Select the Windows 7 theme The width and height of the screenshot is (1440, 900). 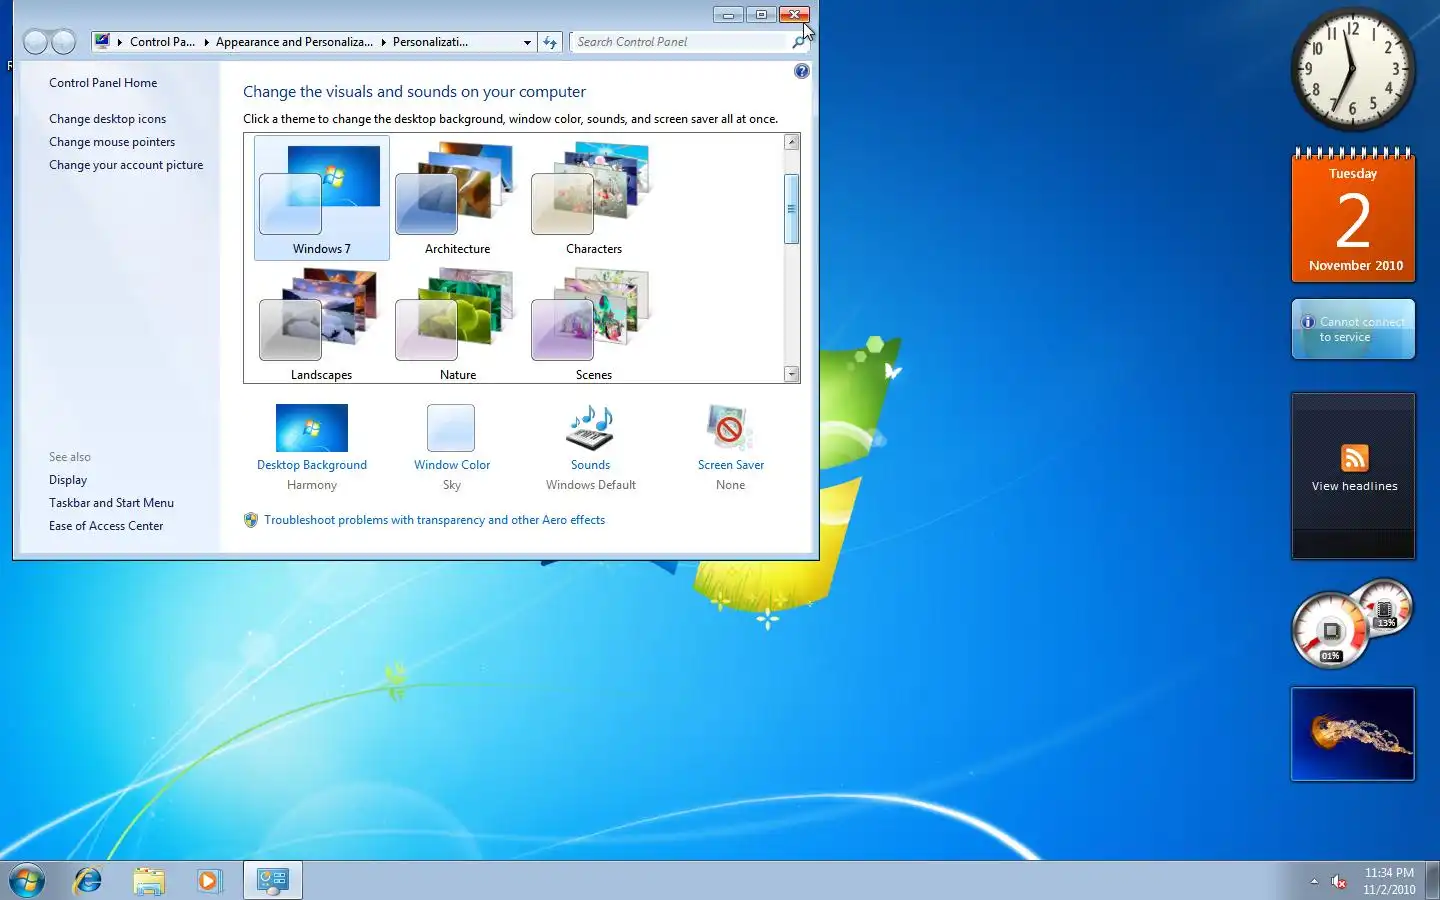[x=321, y=198]
